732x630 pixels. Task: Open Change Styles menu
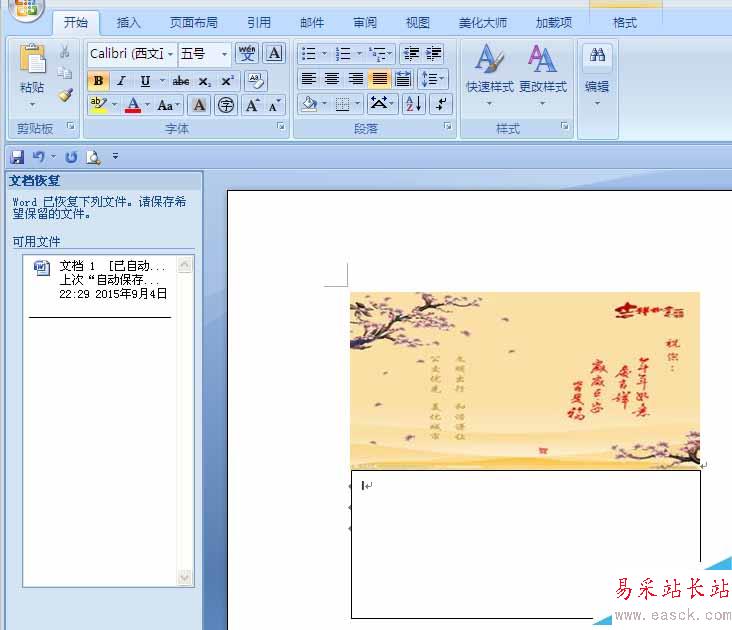(x=543, y=75)
